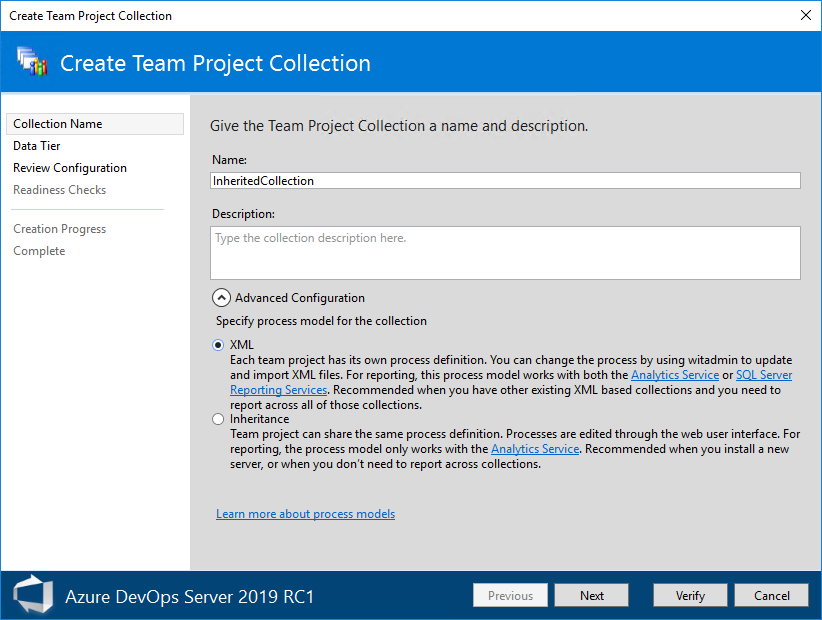Close the Create Team Project Collection window
Screen dimensions: 822x620
(x=806, y=15)
